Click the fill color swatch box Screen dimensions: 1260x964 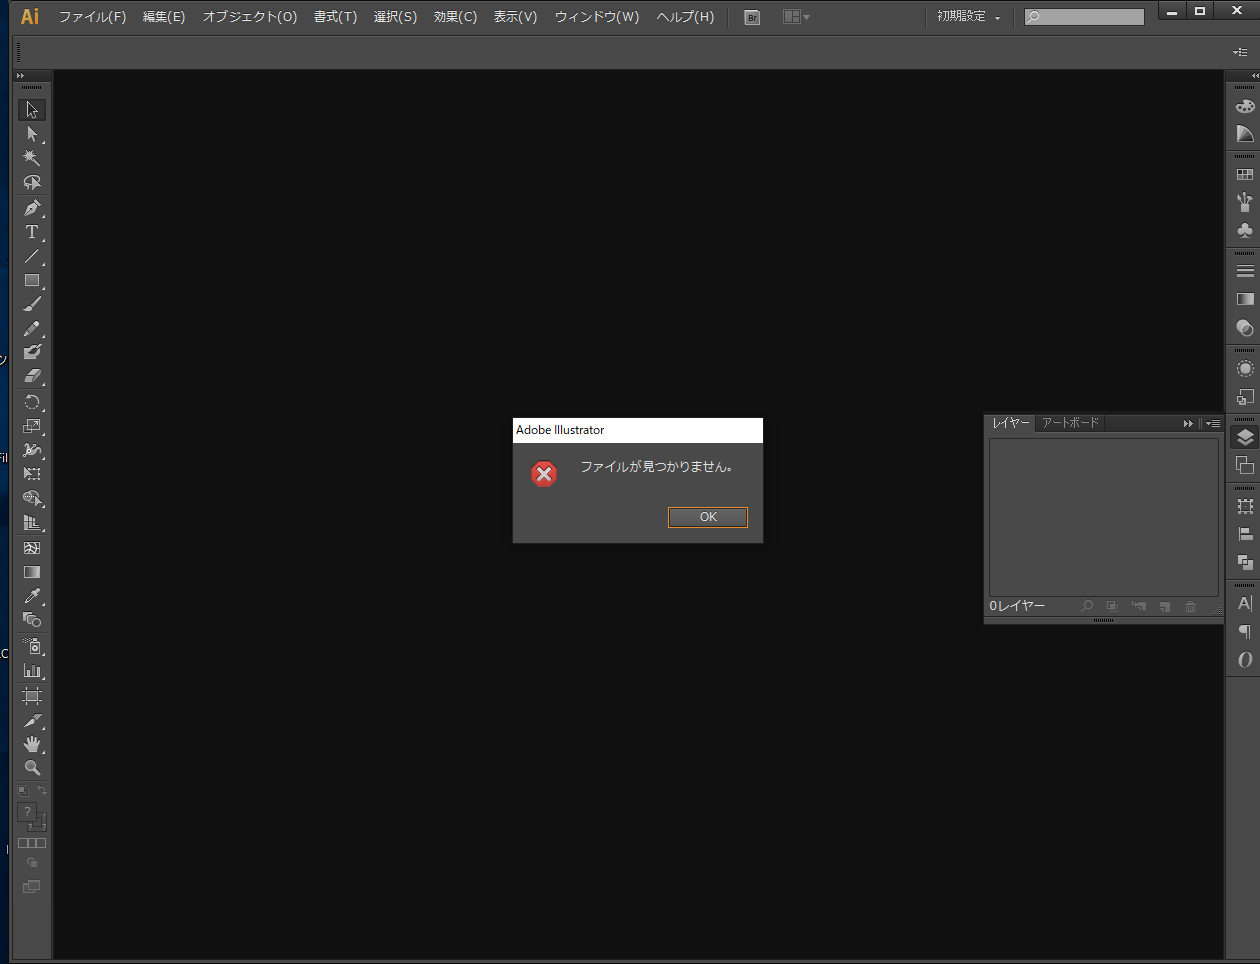(x=28, y=812)
